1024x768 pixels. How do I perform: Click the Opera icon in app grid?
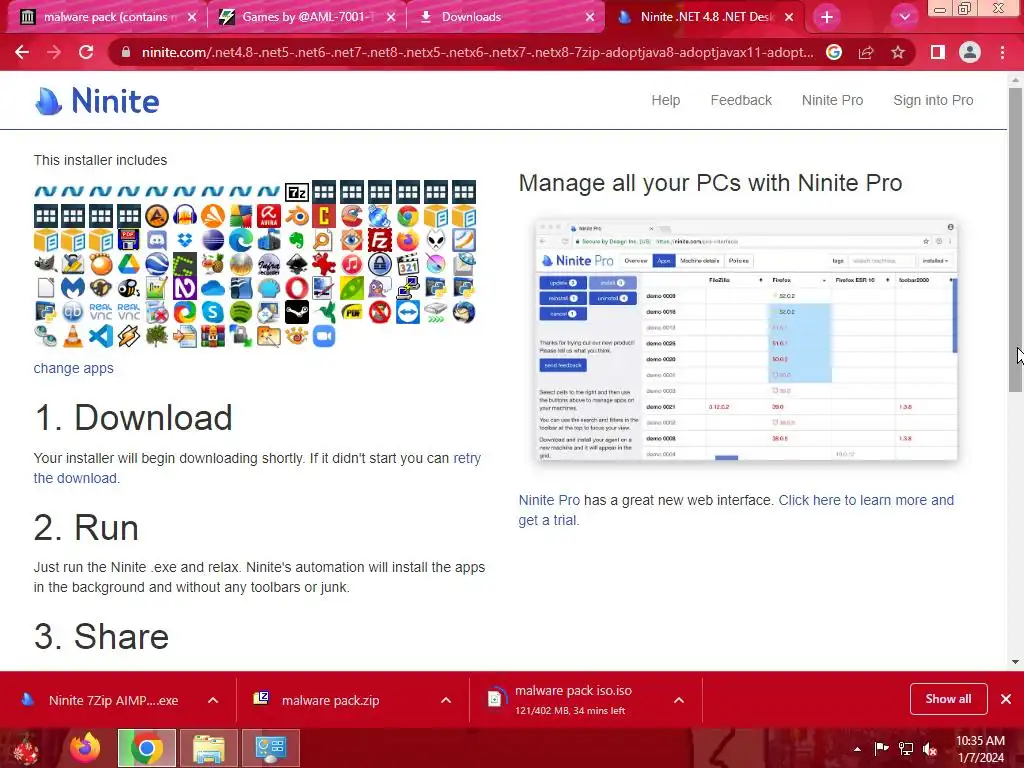point(297,288)
